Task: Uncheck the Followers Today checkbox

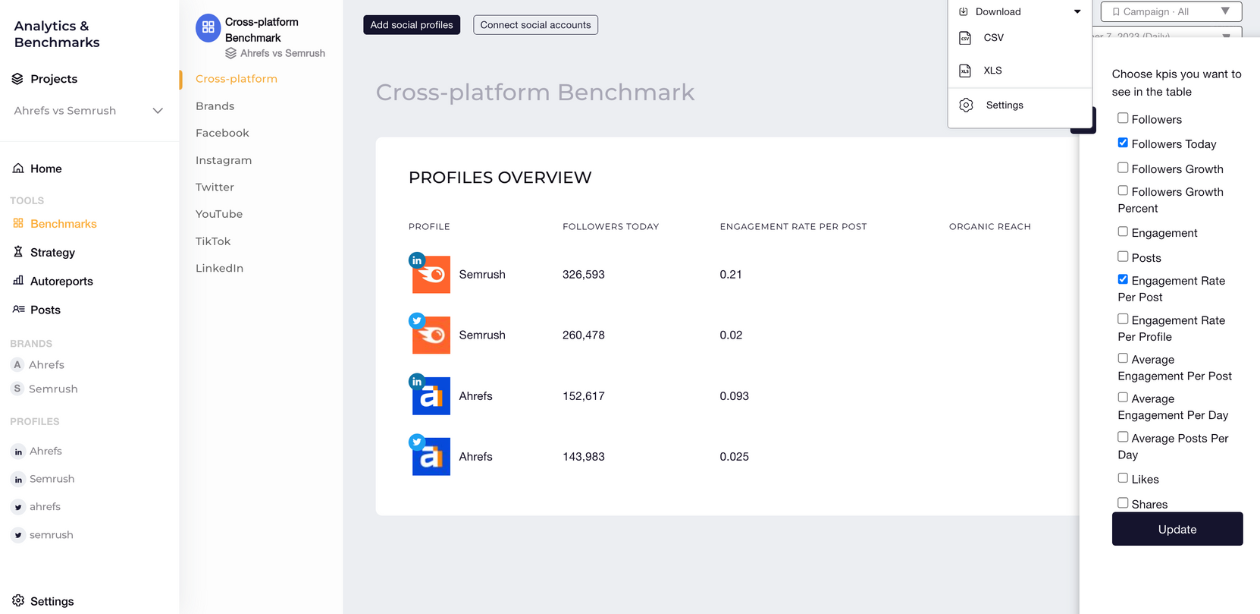Action: (1123, 143)
